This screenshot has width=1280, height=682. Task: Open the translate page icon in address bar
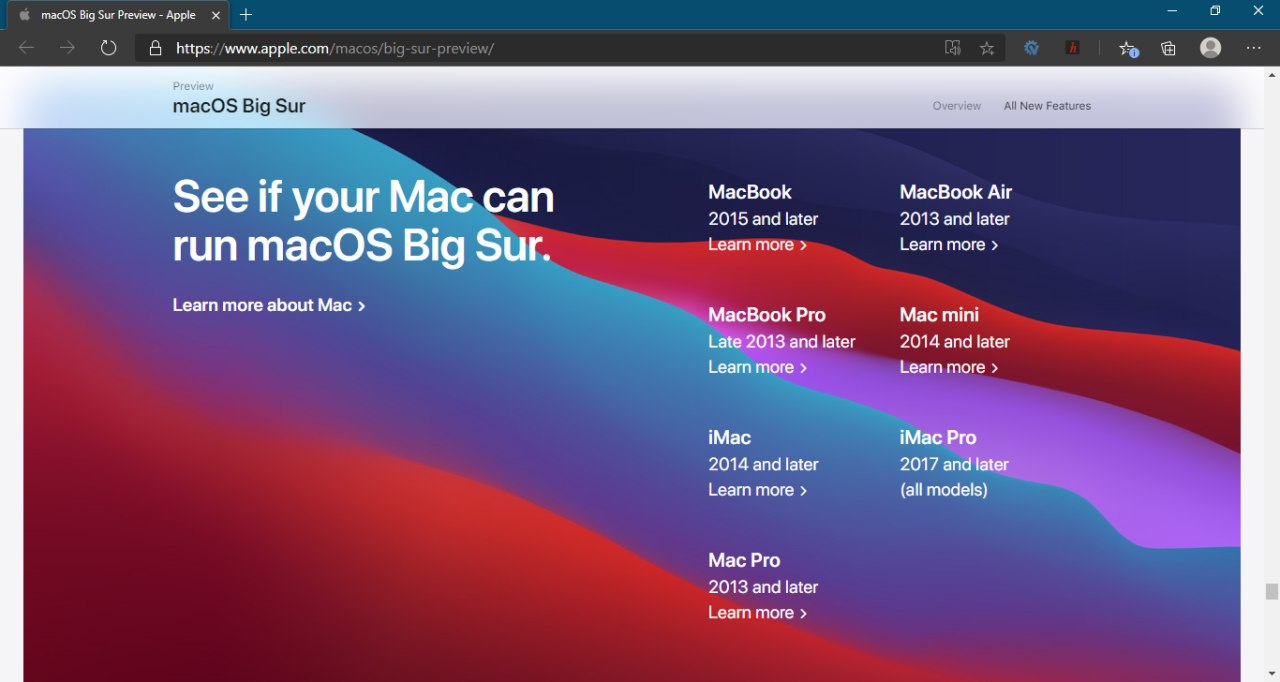tap(953, 48)
